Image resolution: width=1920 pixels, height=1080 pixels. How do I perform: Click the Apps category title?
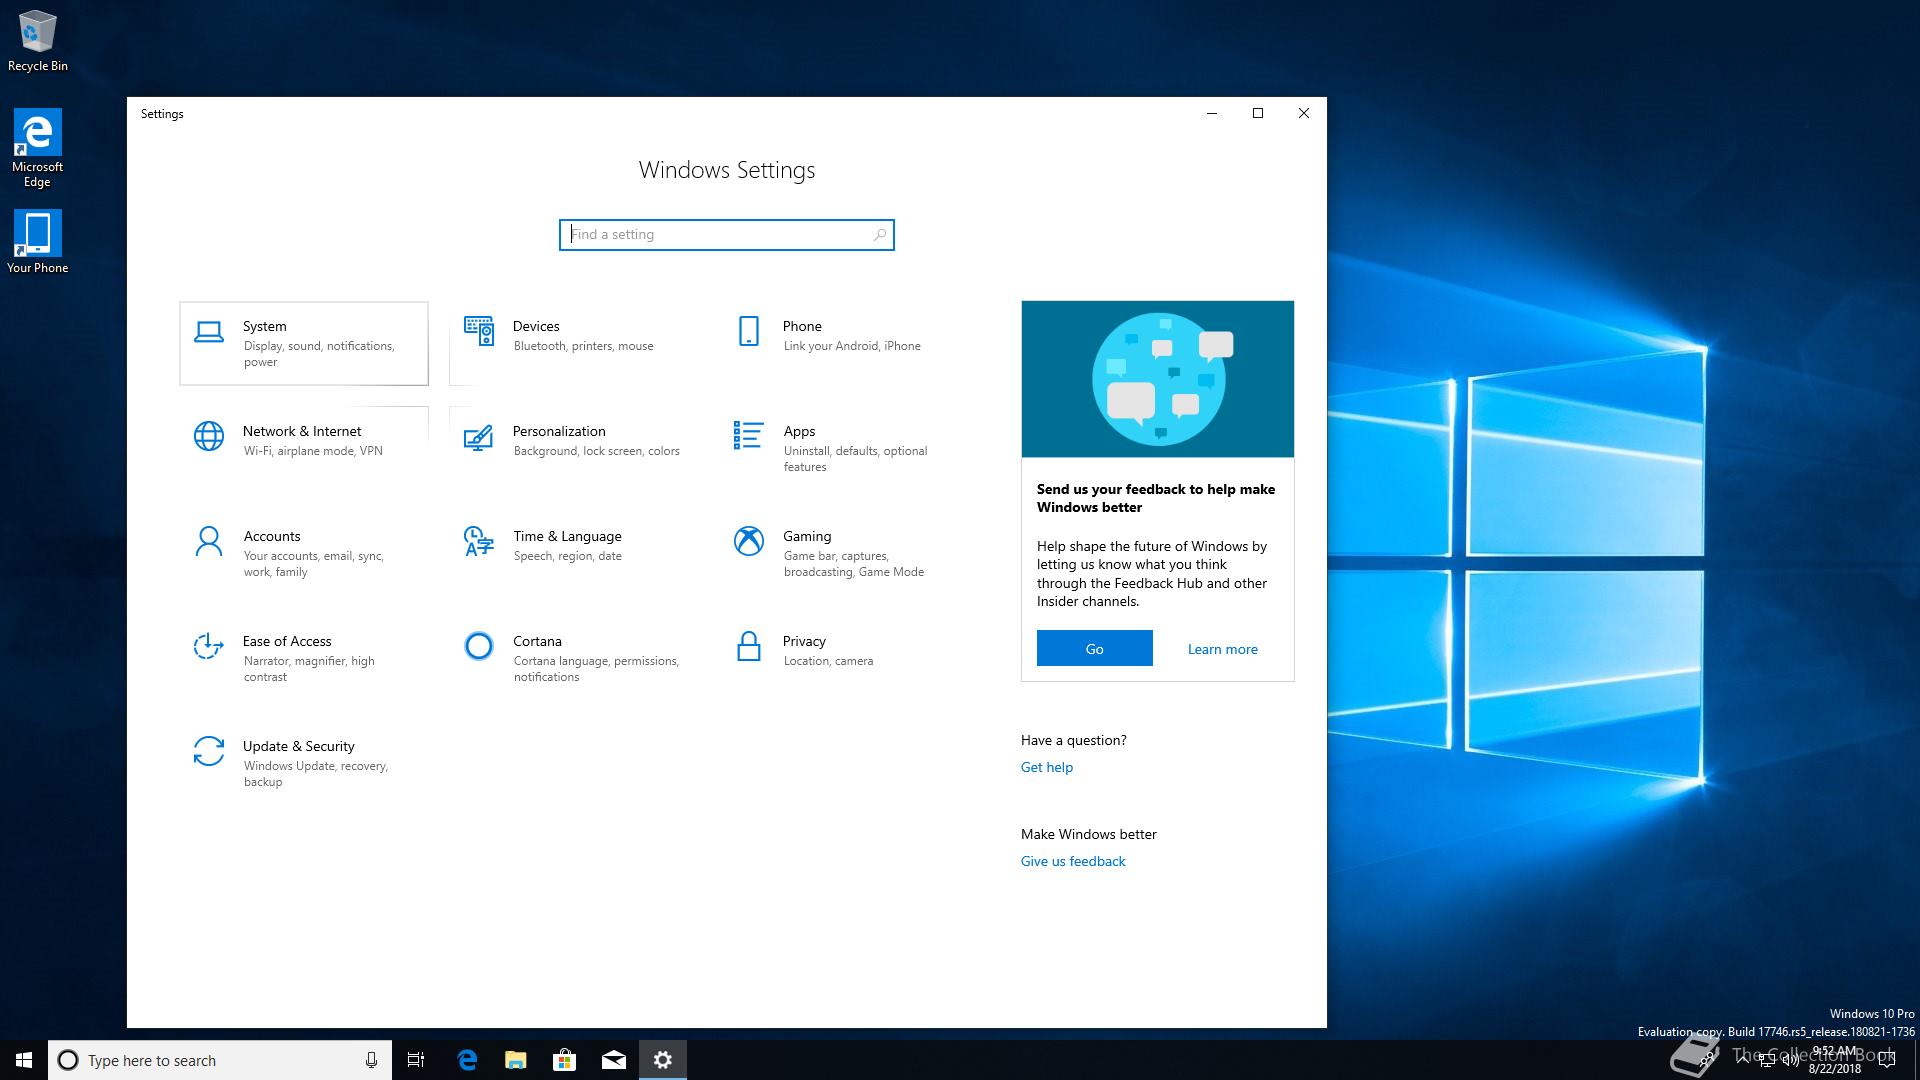click(799, 431)
